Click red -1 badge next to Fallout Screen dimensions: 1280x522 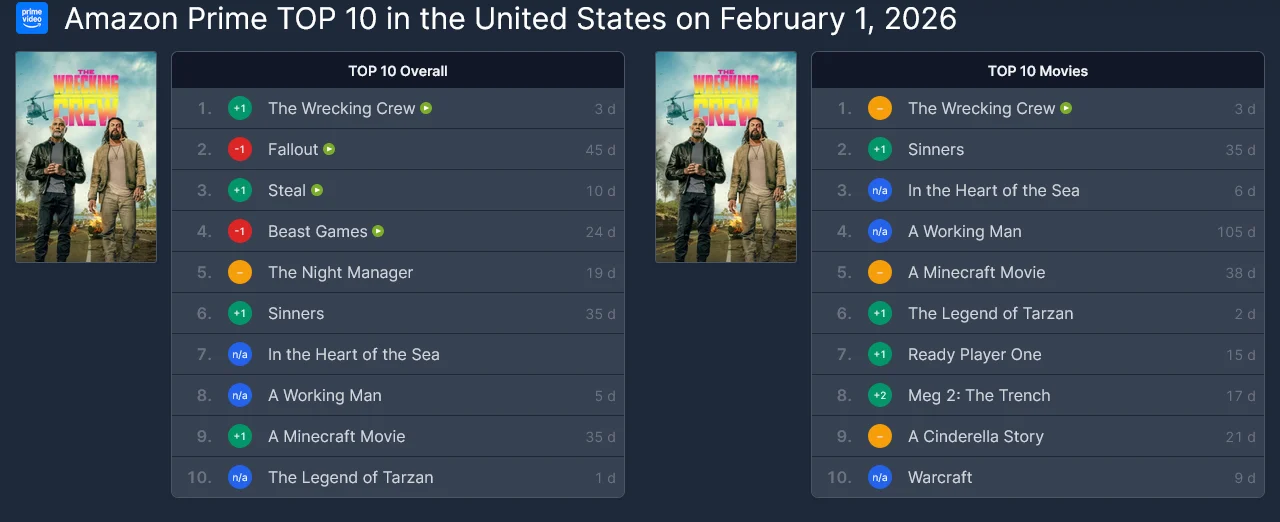click(240, 149)
